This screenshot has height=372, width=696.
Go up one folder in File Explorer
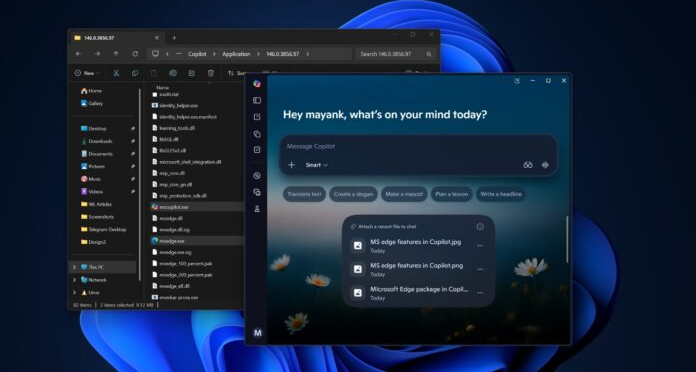[x=116, y=54]
